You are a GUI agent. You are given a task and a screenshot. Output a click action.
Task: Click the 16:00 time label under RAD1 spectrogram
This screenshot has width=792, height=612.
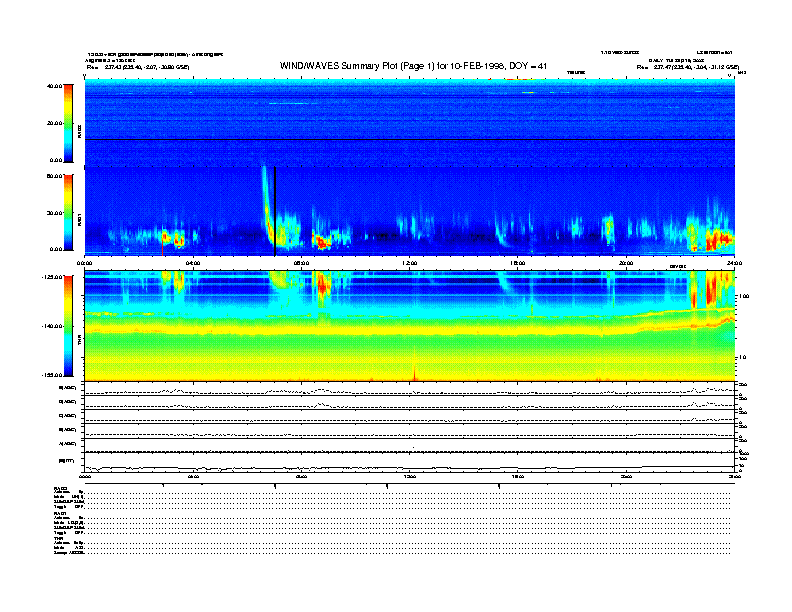point(518,263)
